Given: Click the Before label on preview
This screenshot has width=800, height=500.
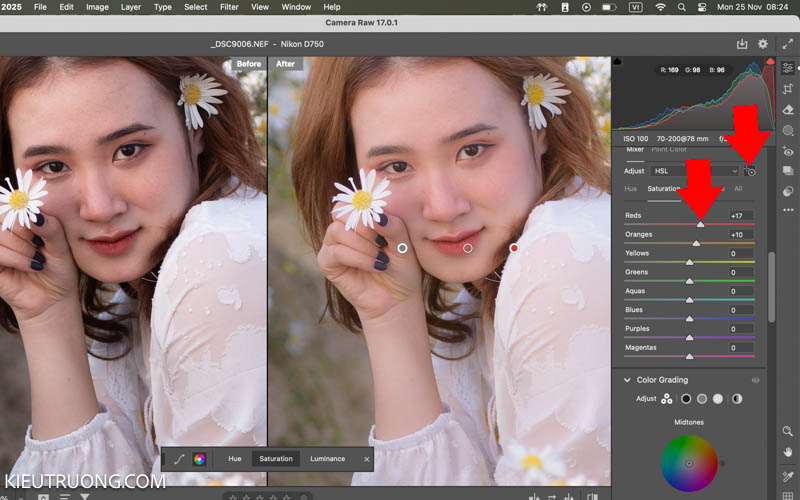Looking at the screenshot, I should 249,64.
